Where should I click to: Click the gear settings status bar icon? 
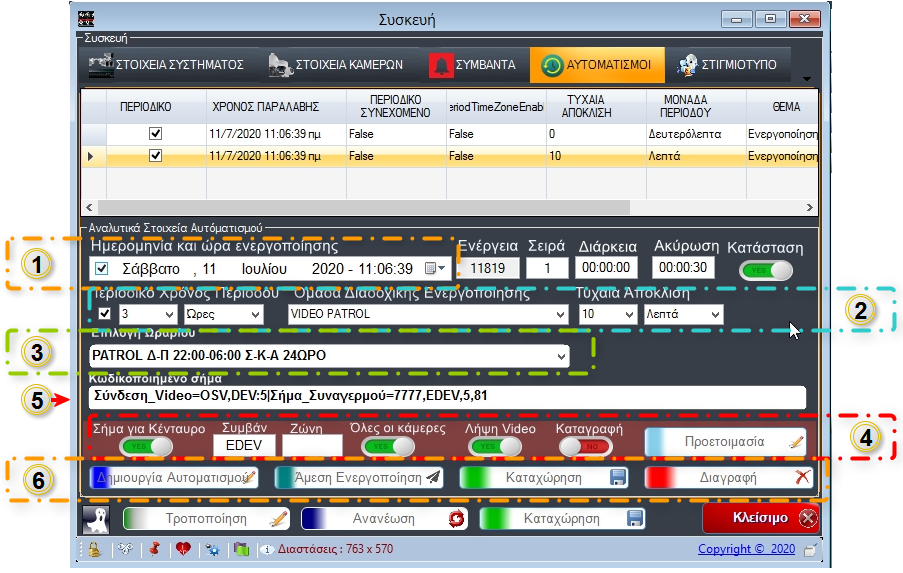[x=213, y=549]
